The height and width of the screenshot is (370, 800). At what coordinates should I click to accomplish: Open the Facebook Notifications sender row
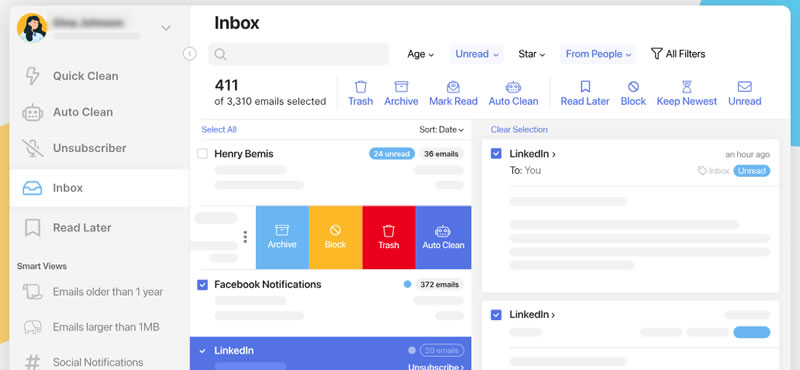(331, 303)
